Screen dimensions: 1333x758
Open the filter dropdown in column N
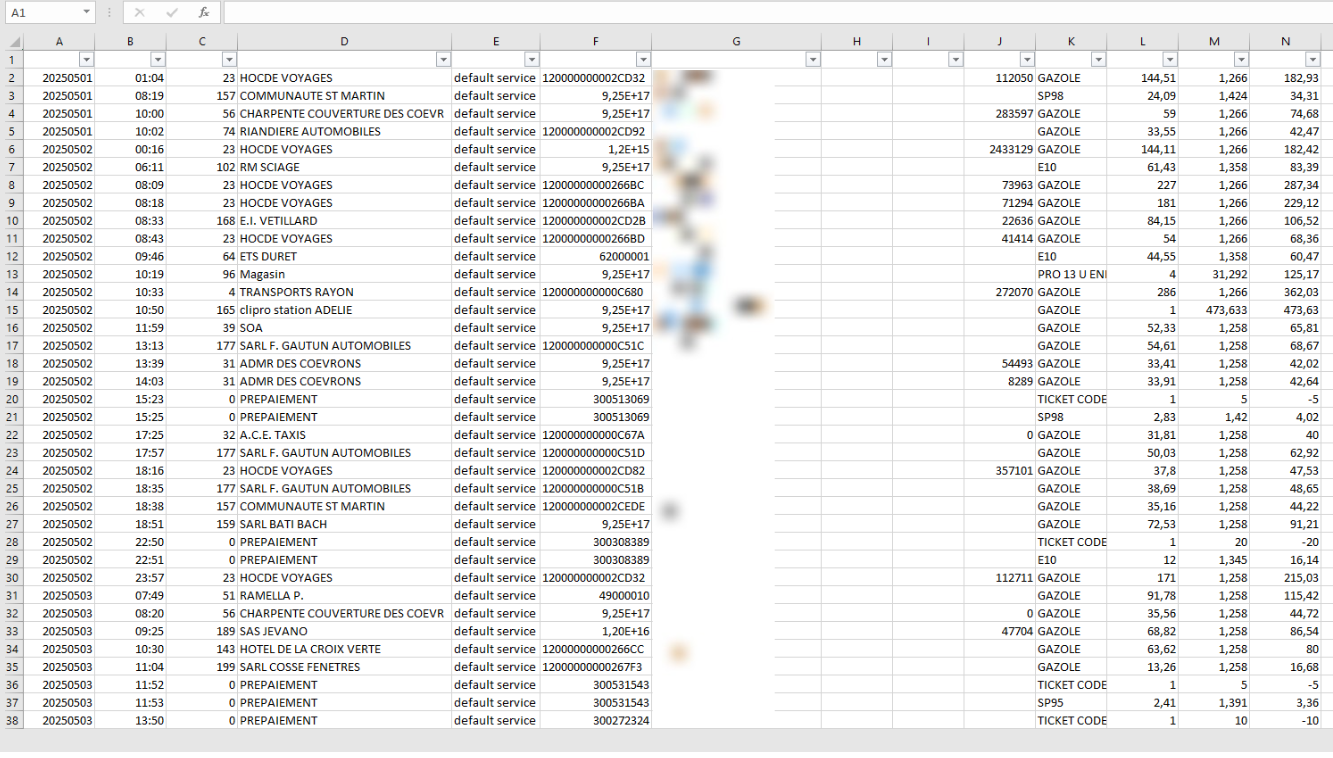[x=1312, y=60]
